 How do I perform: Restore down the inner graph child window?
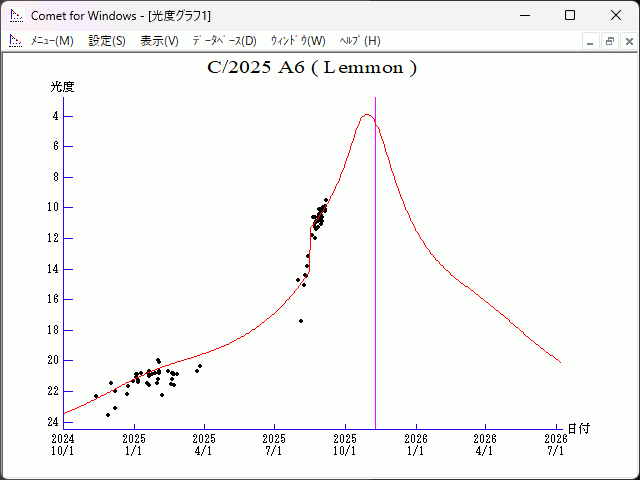(609, 41)
